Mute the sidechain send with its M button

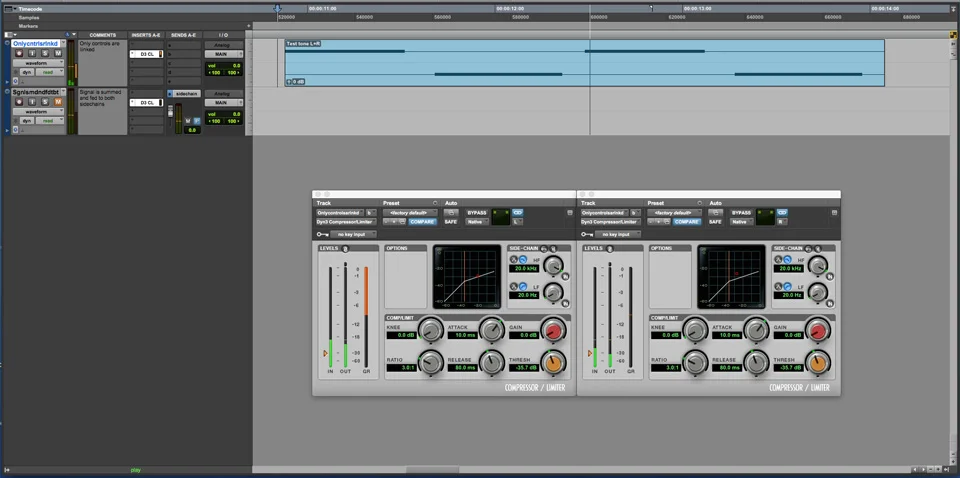(187, 121)
